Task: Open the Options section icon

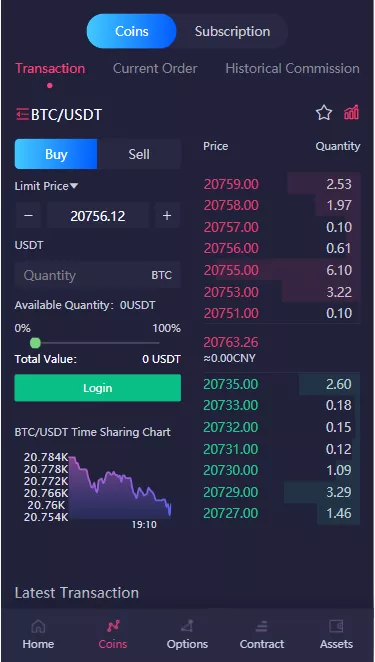Action: point(187,626)
